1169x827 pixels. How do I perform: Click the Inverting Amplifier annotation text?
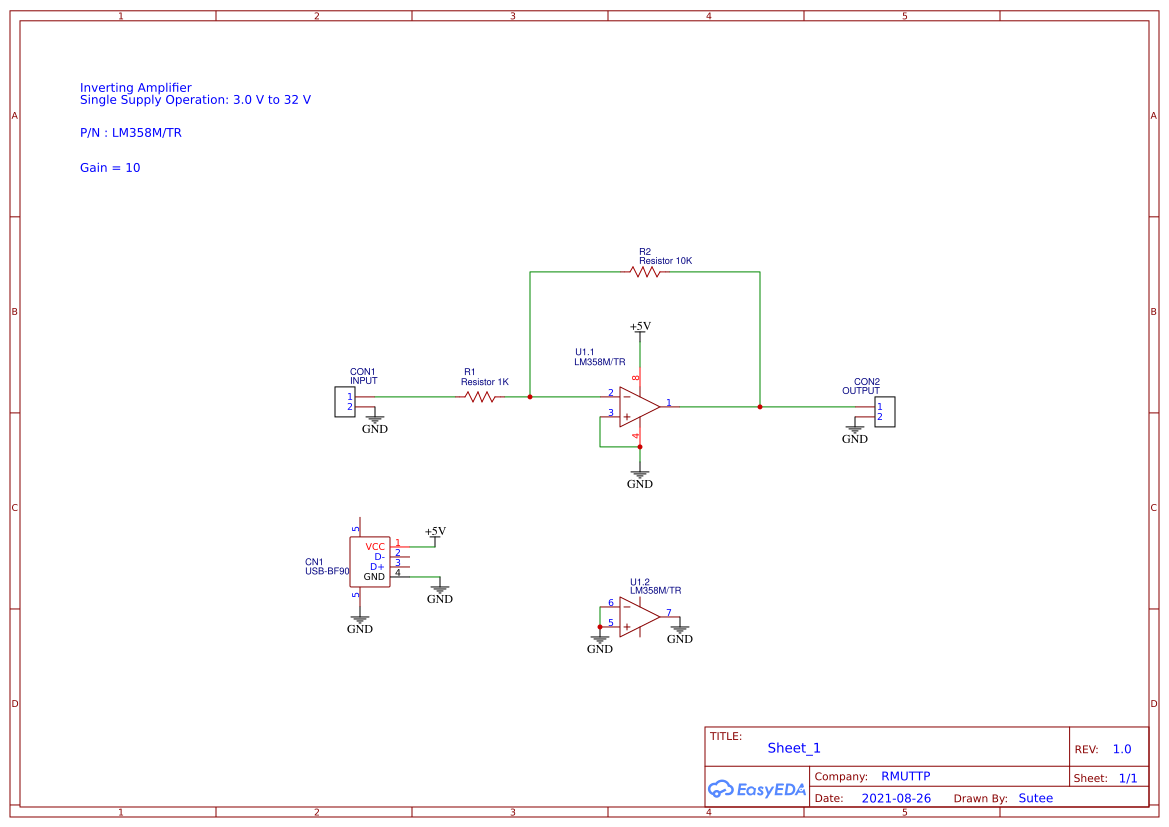click(x=136, y=88)
